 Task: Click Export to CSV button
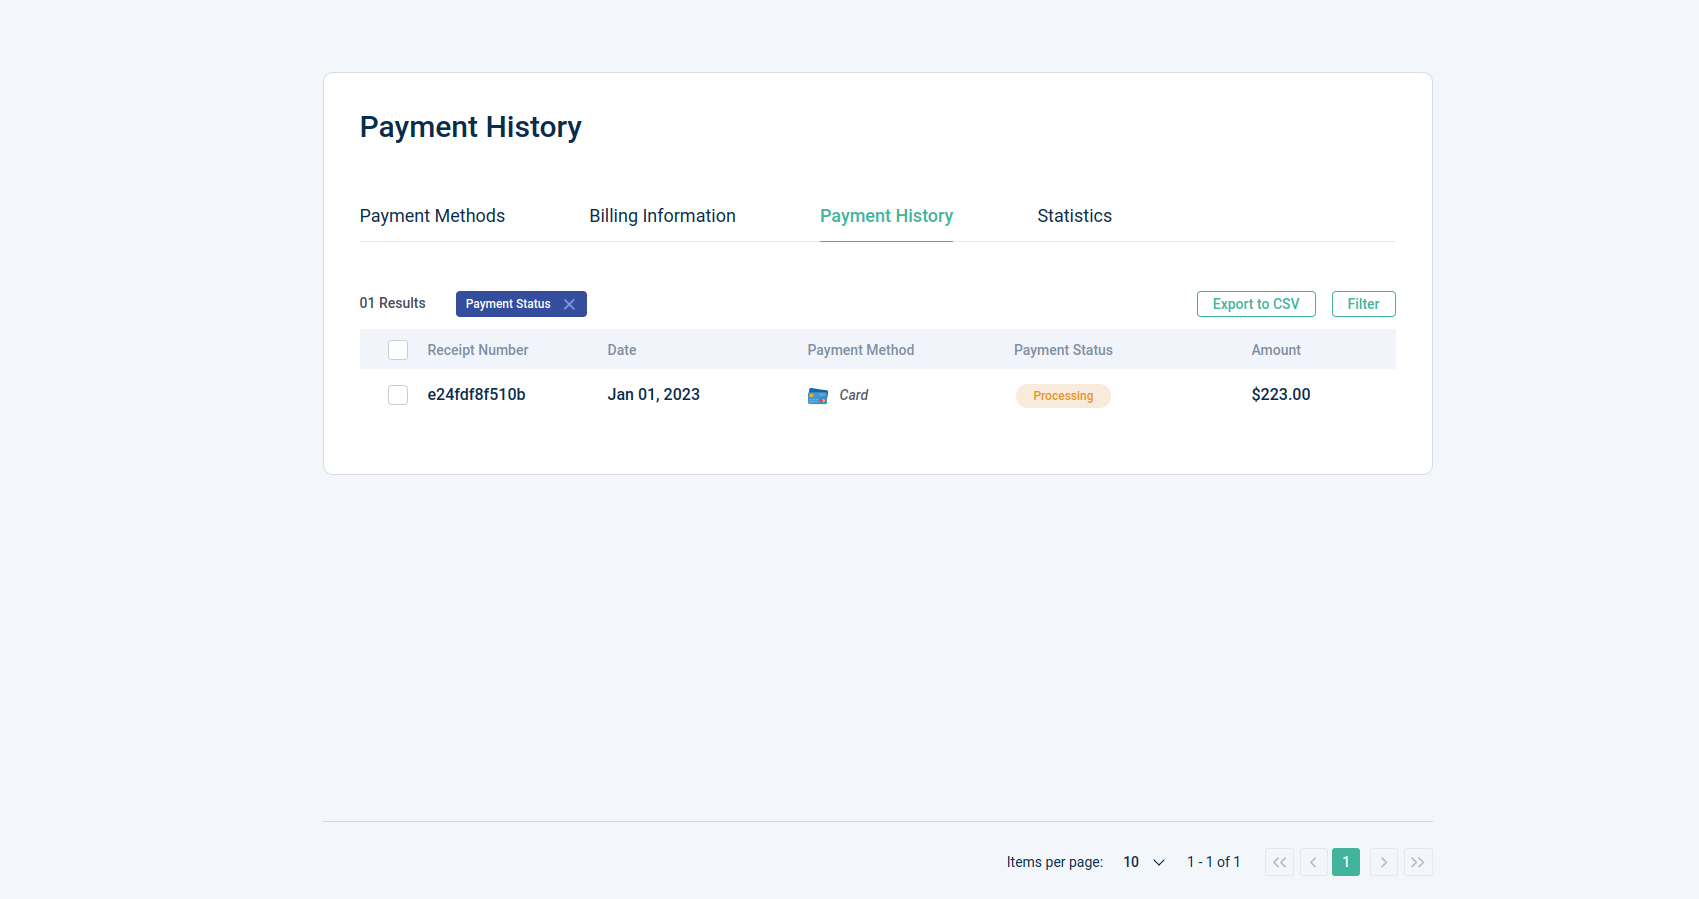1256,304
